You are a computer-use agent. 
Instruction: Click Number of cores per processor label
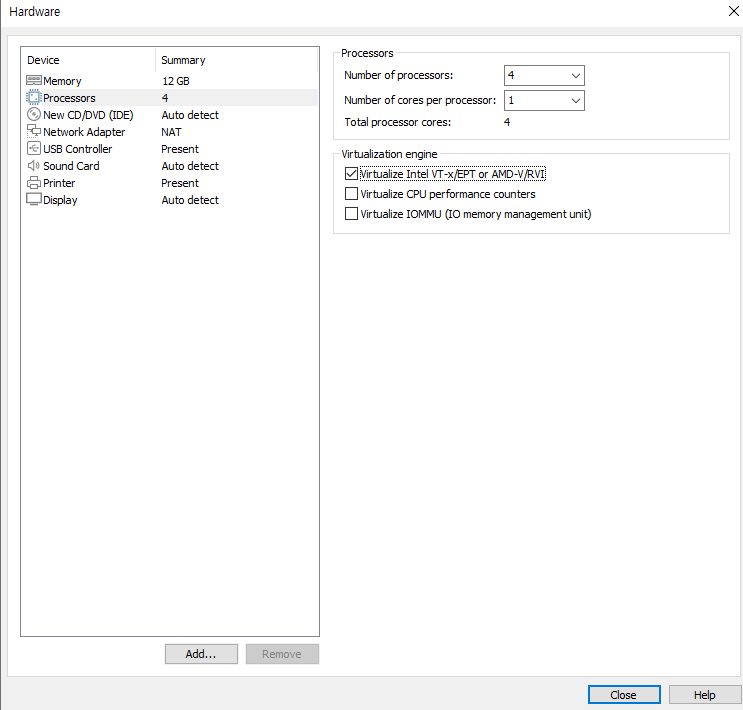[420, 100]
